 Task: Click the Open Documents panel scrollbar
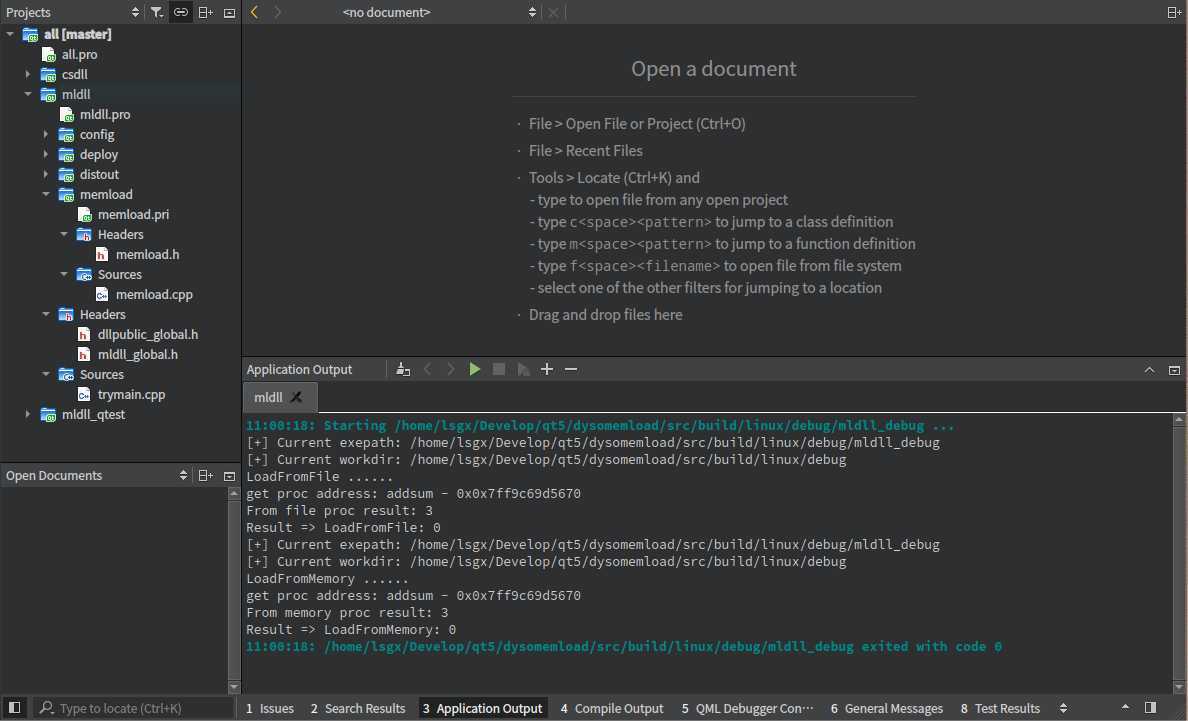(x=233, y=590)
